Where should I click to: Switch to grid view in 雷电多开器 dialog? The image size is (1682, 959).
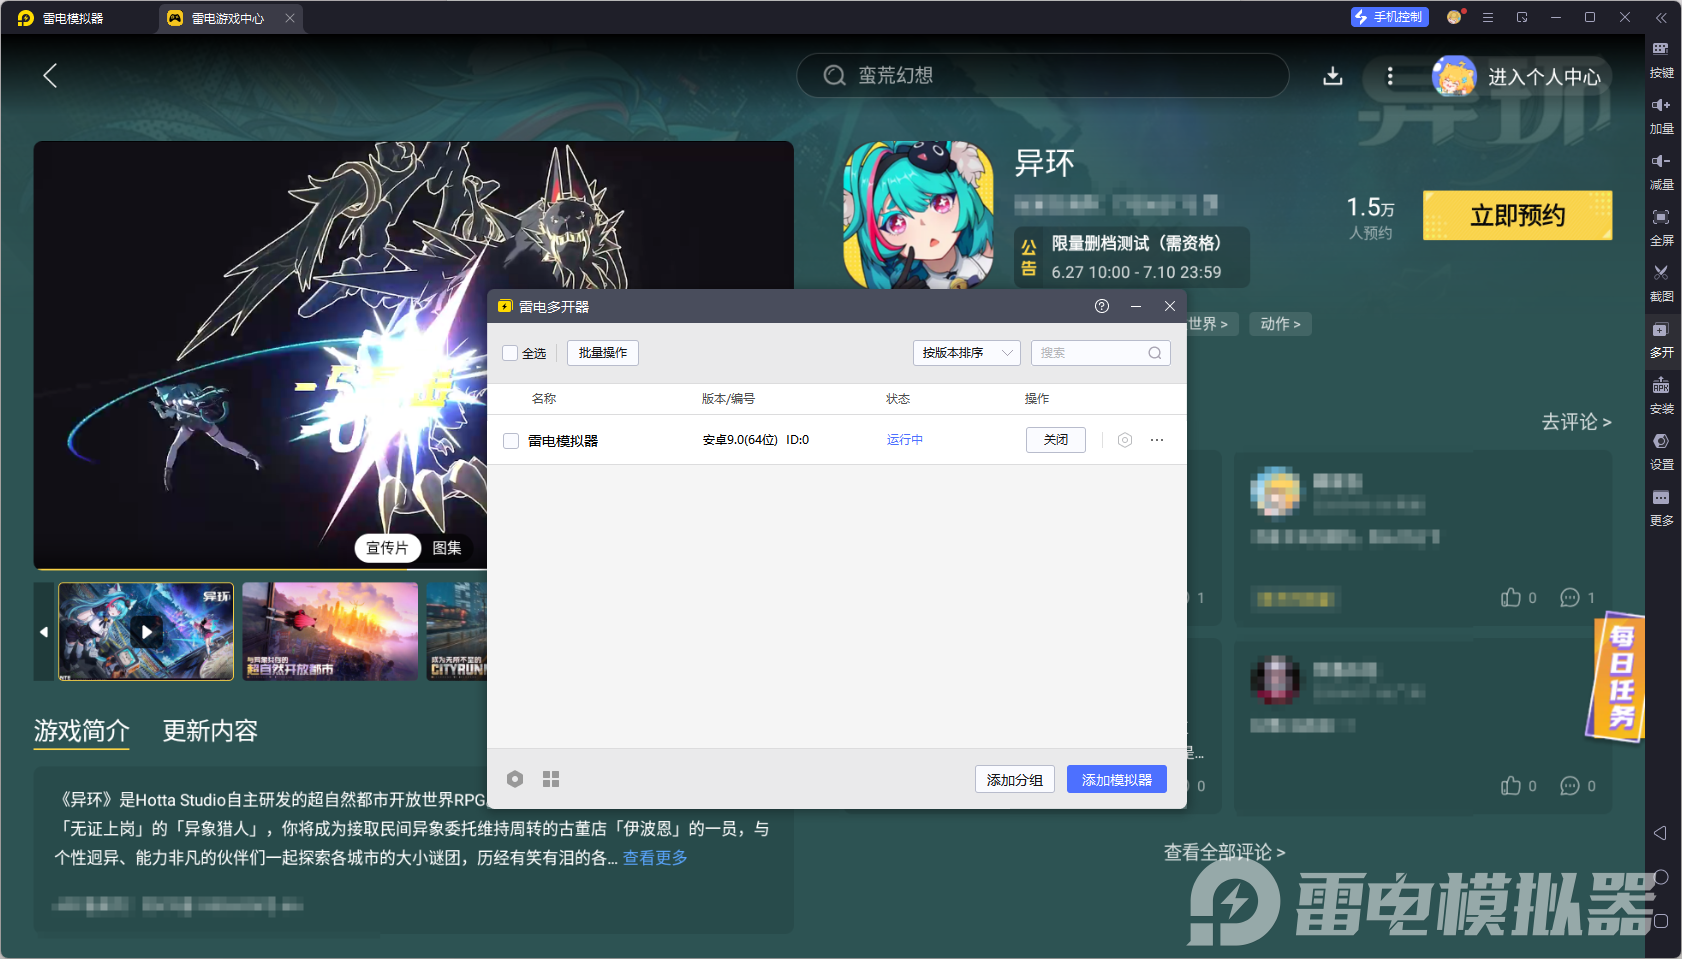tap(550, 779)
